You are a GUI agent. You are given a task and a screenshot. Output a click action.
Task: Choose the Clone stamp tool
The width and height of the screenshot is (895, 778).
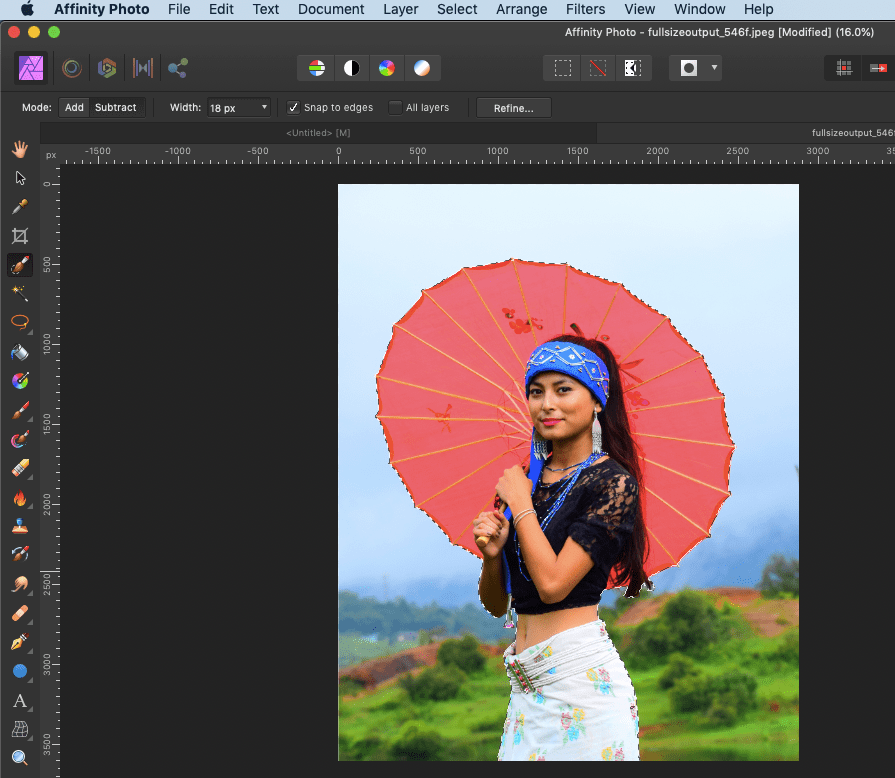pyautogui.click(x=19, y=526)
